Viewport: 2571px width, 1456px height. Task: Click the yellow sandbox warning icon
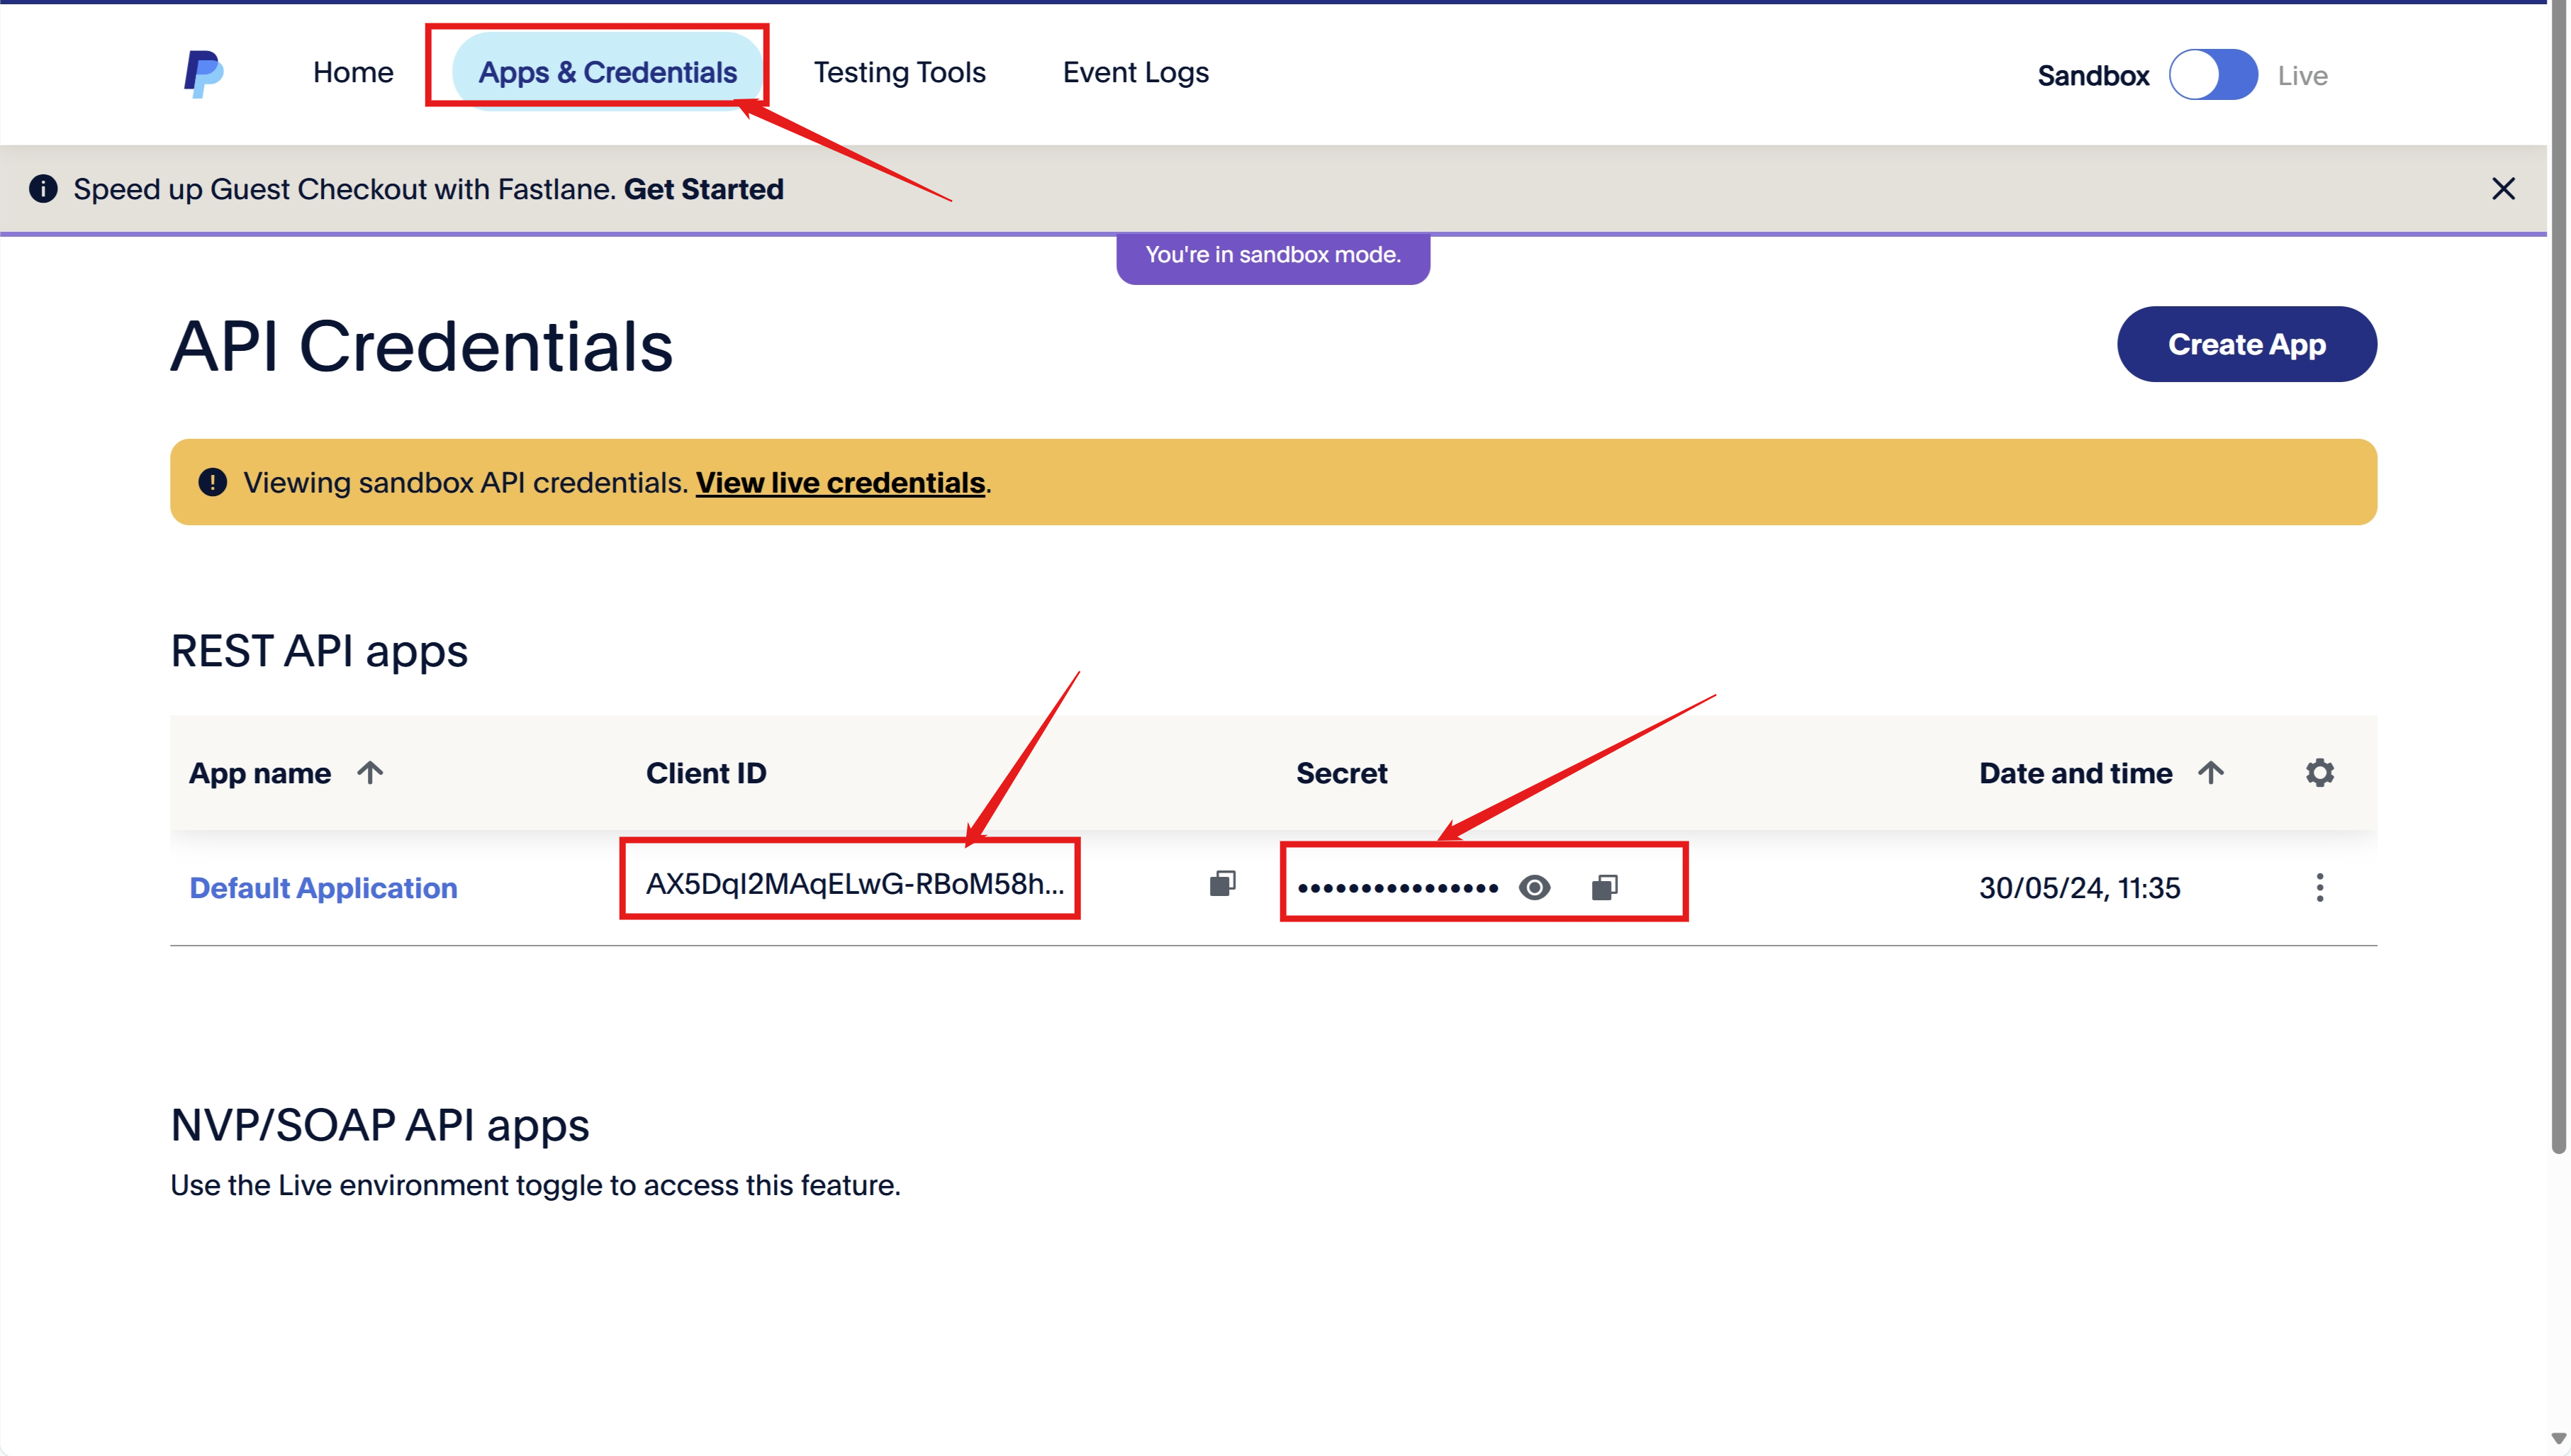point(213,482)
